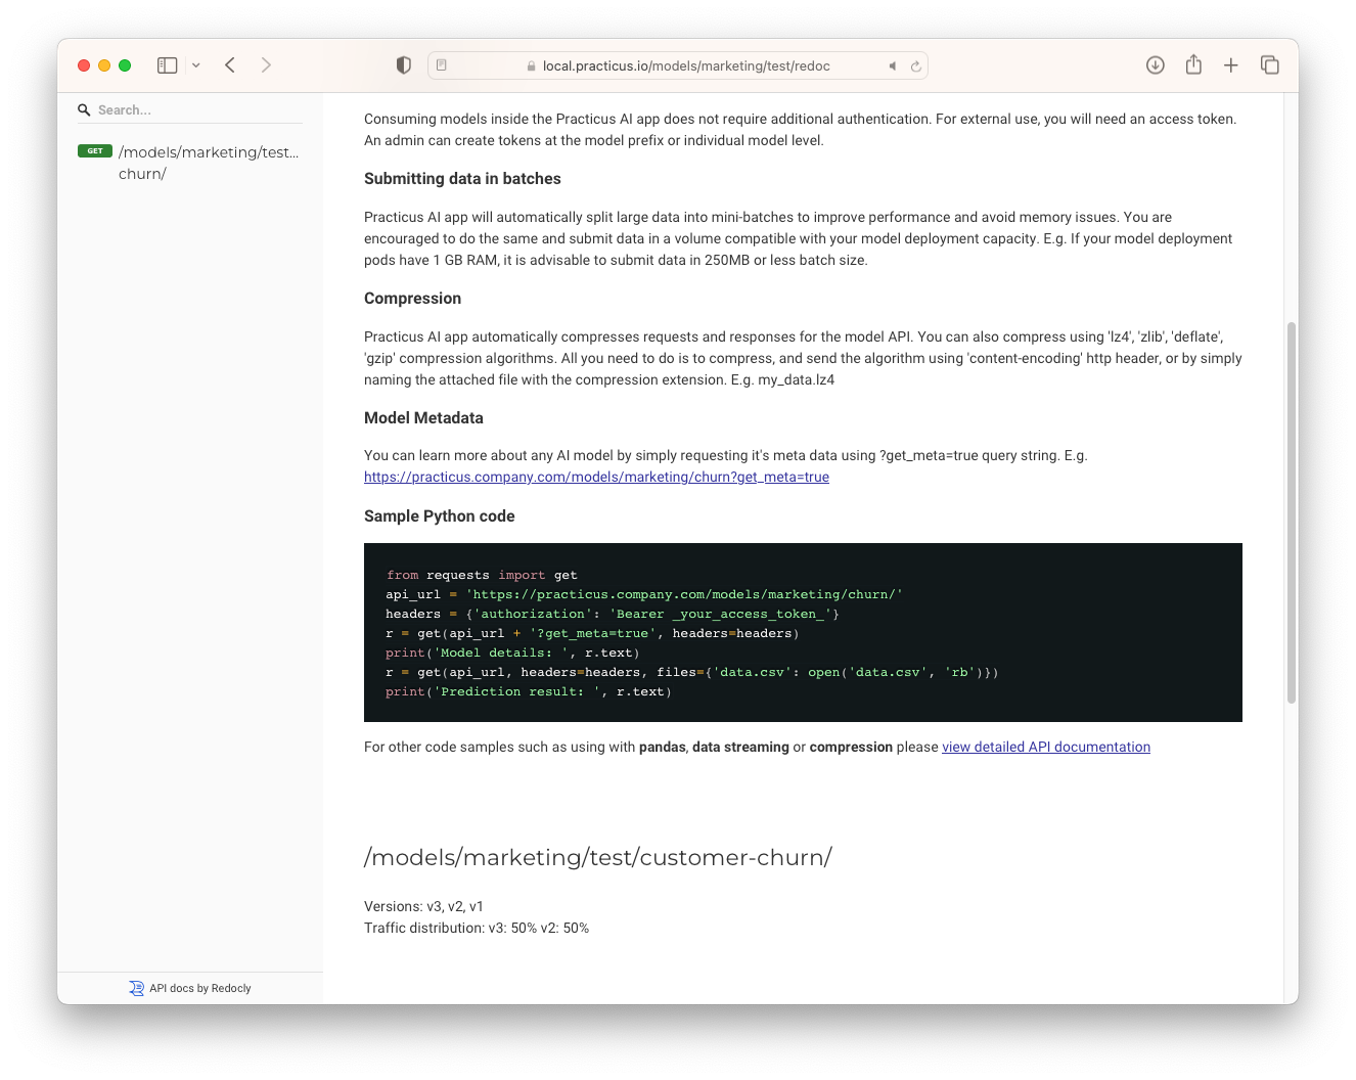The height and width of the screenshot is (1080, 1356).
Task: Focus the Redoc Search box
Action: pyautogui.click(x=195, y=110)
